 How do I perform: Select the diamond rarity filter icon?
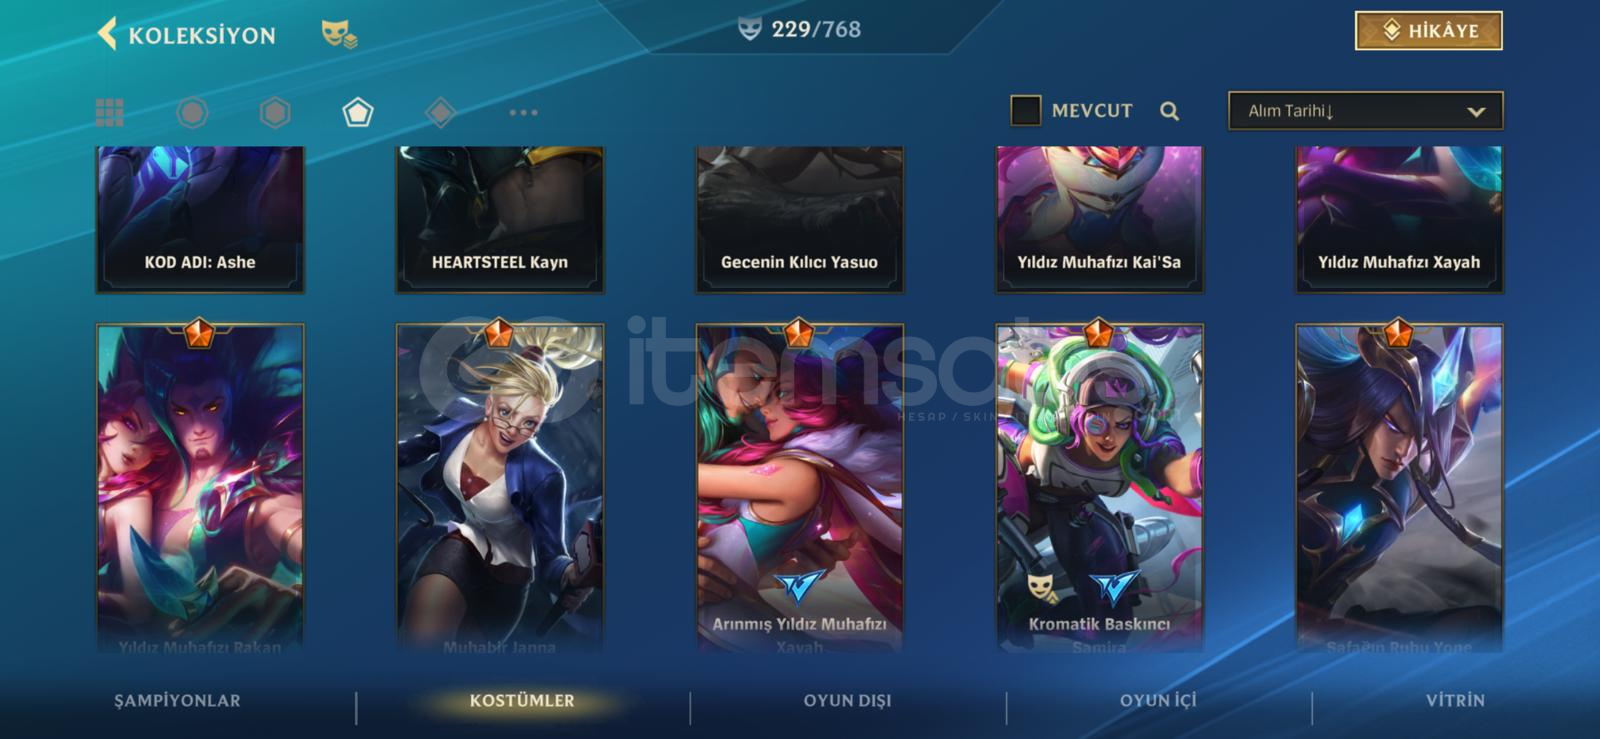(440, 112)
